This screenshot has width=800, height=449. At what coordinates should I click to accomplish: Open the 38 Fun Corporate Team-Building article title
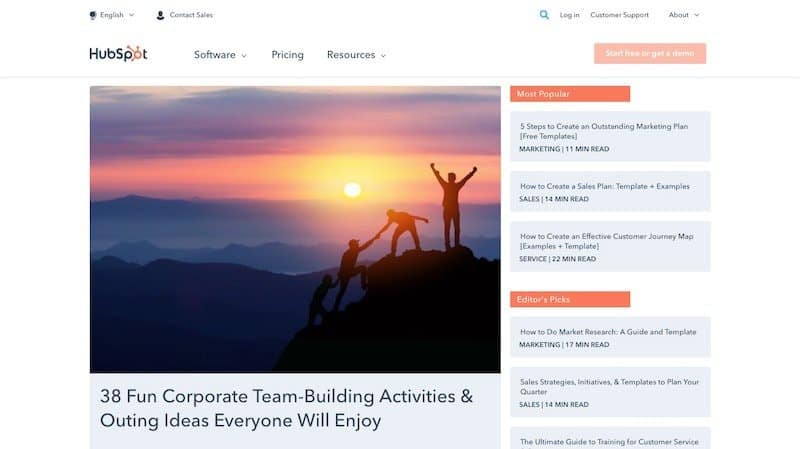tap(286, 408)
